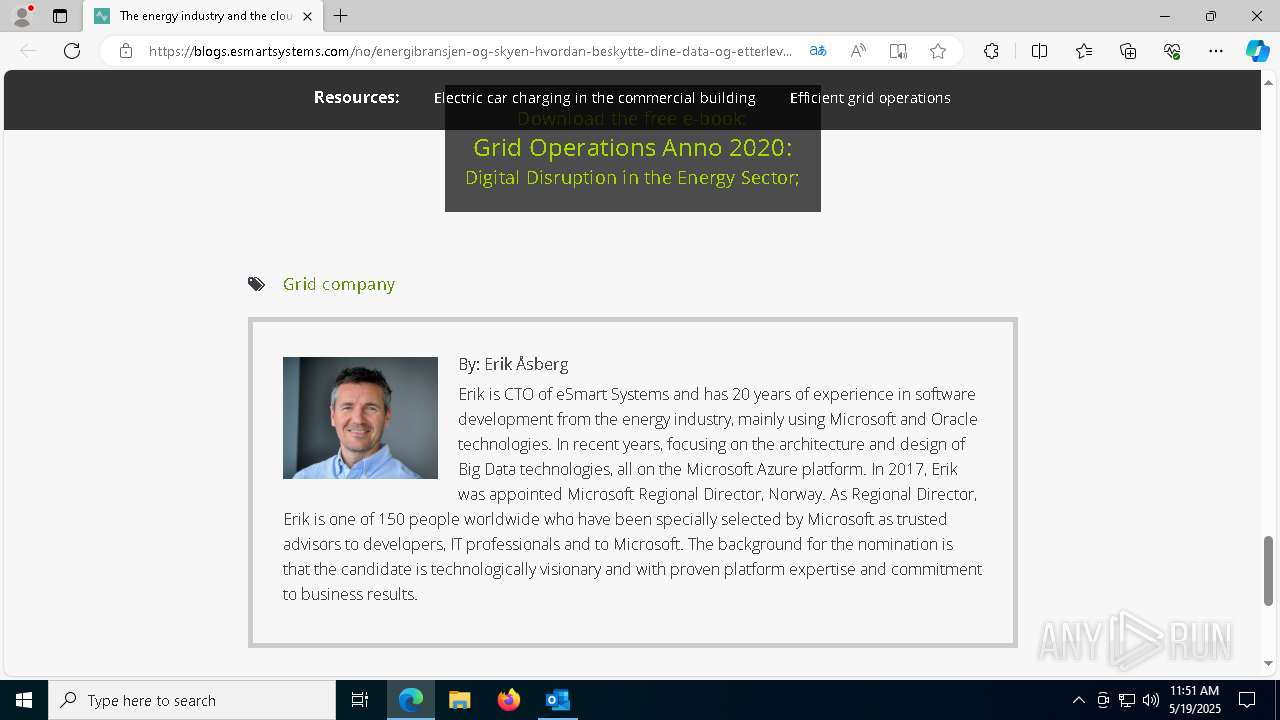Click the Resources: label
The width and height of the screenshot is (1280, 720).
tap(356, 97)
